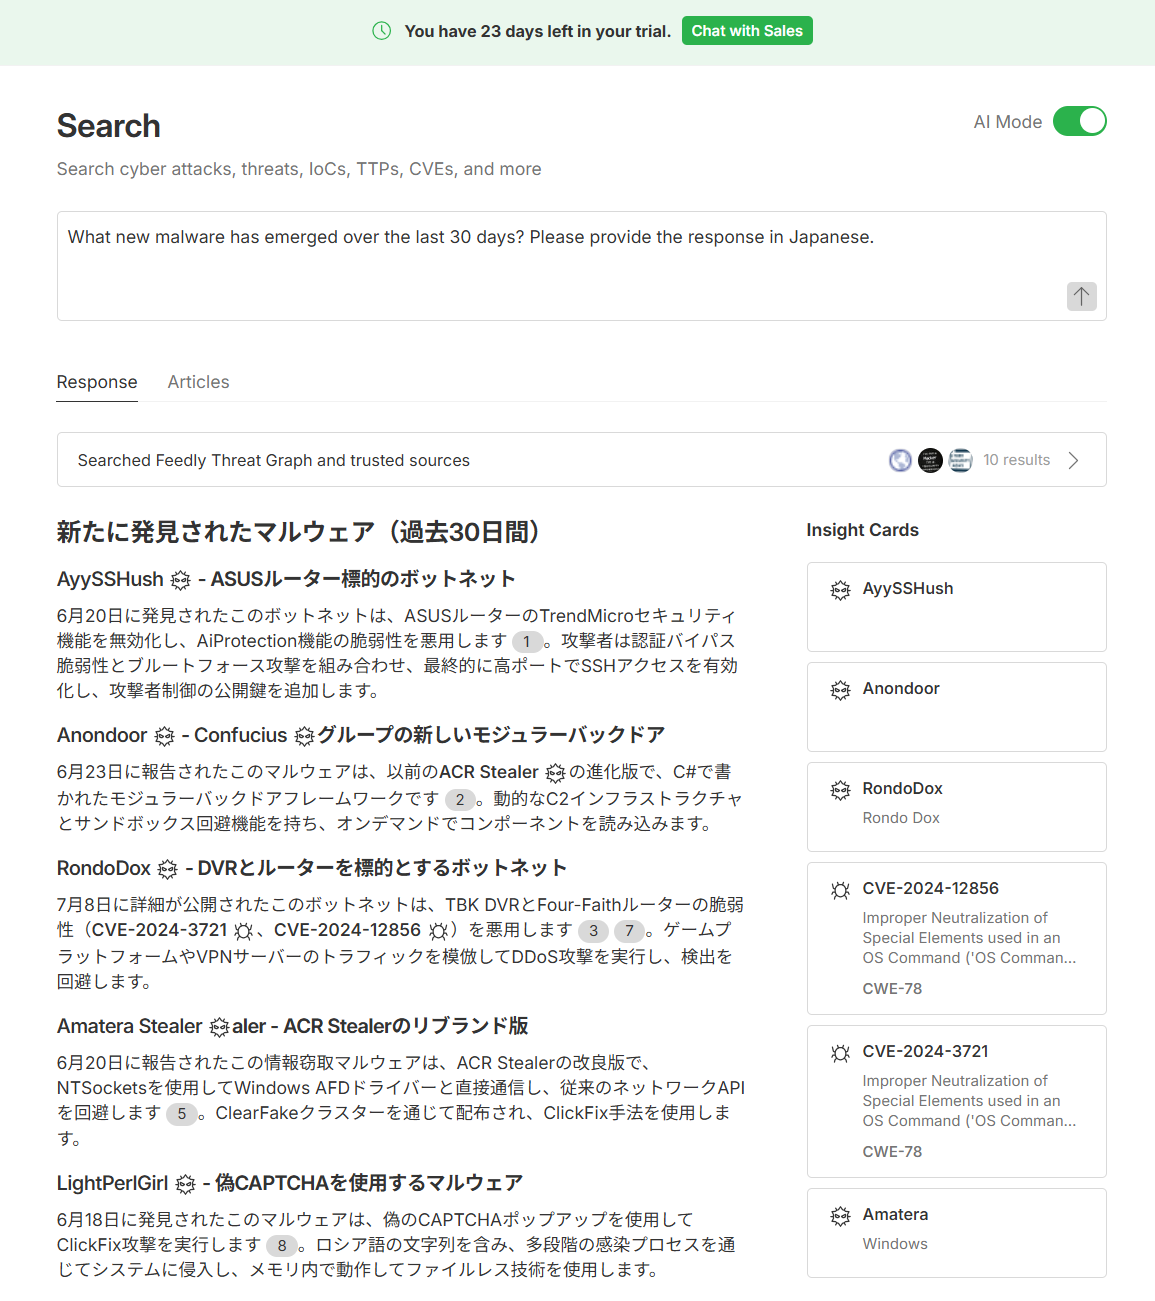This screenshot has height=1301, width=1155.
Task: Click the third source avatar icon
Action: 960,460
